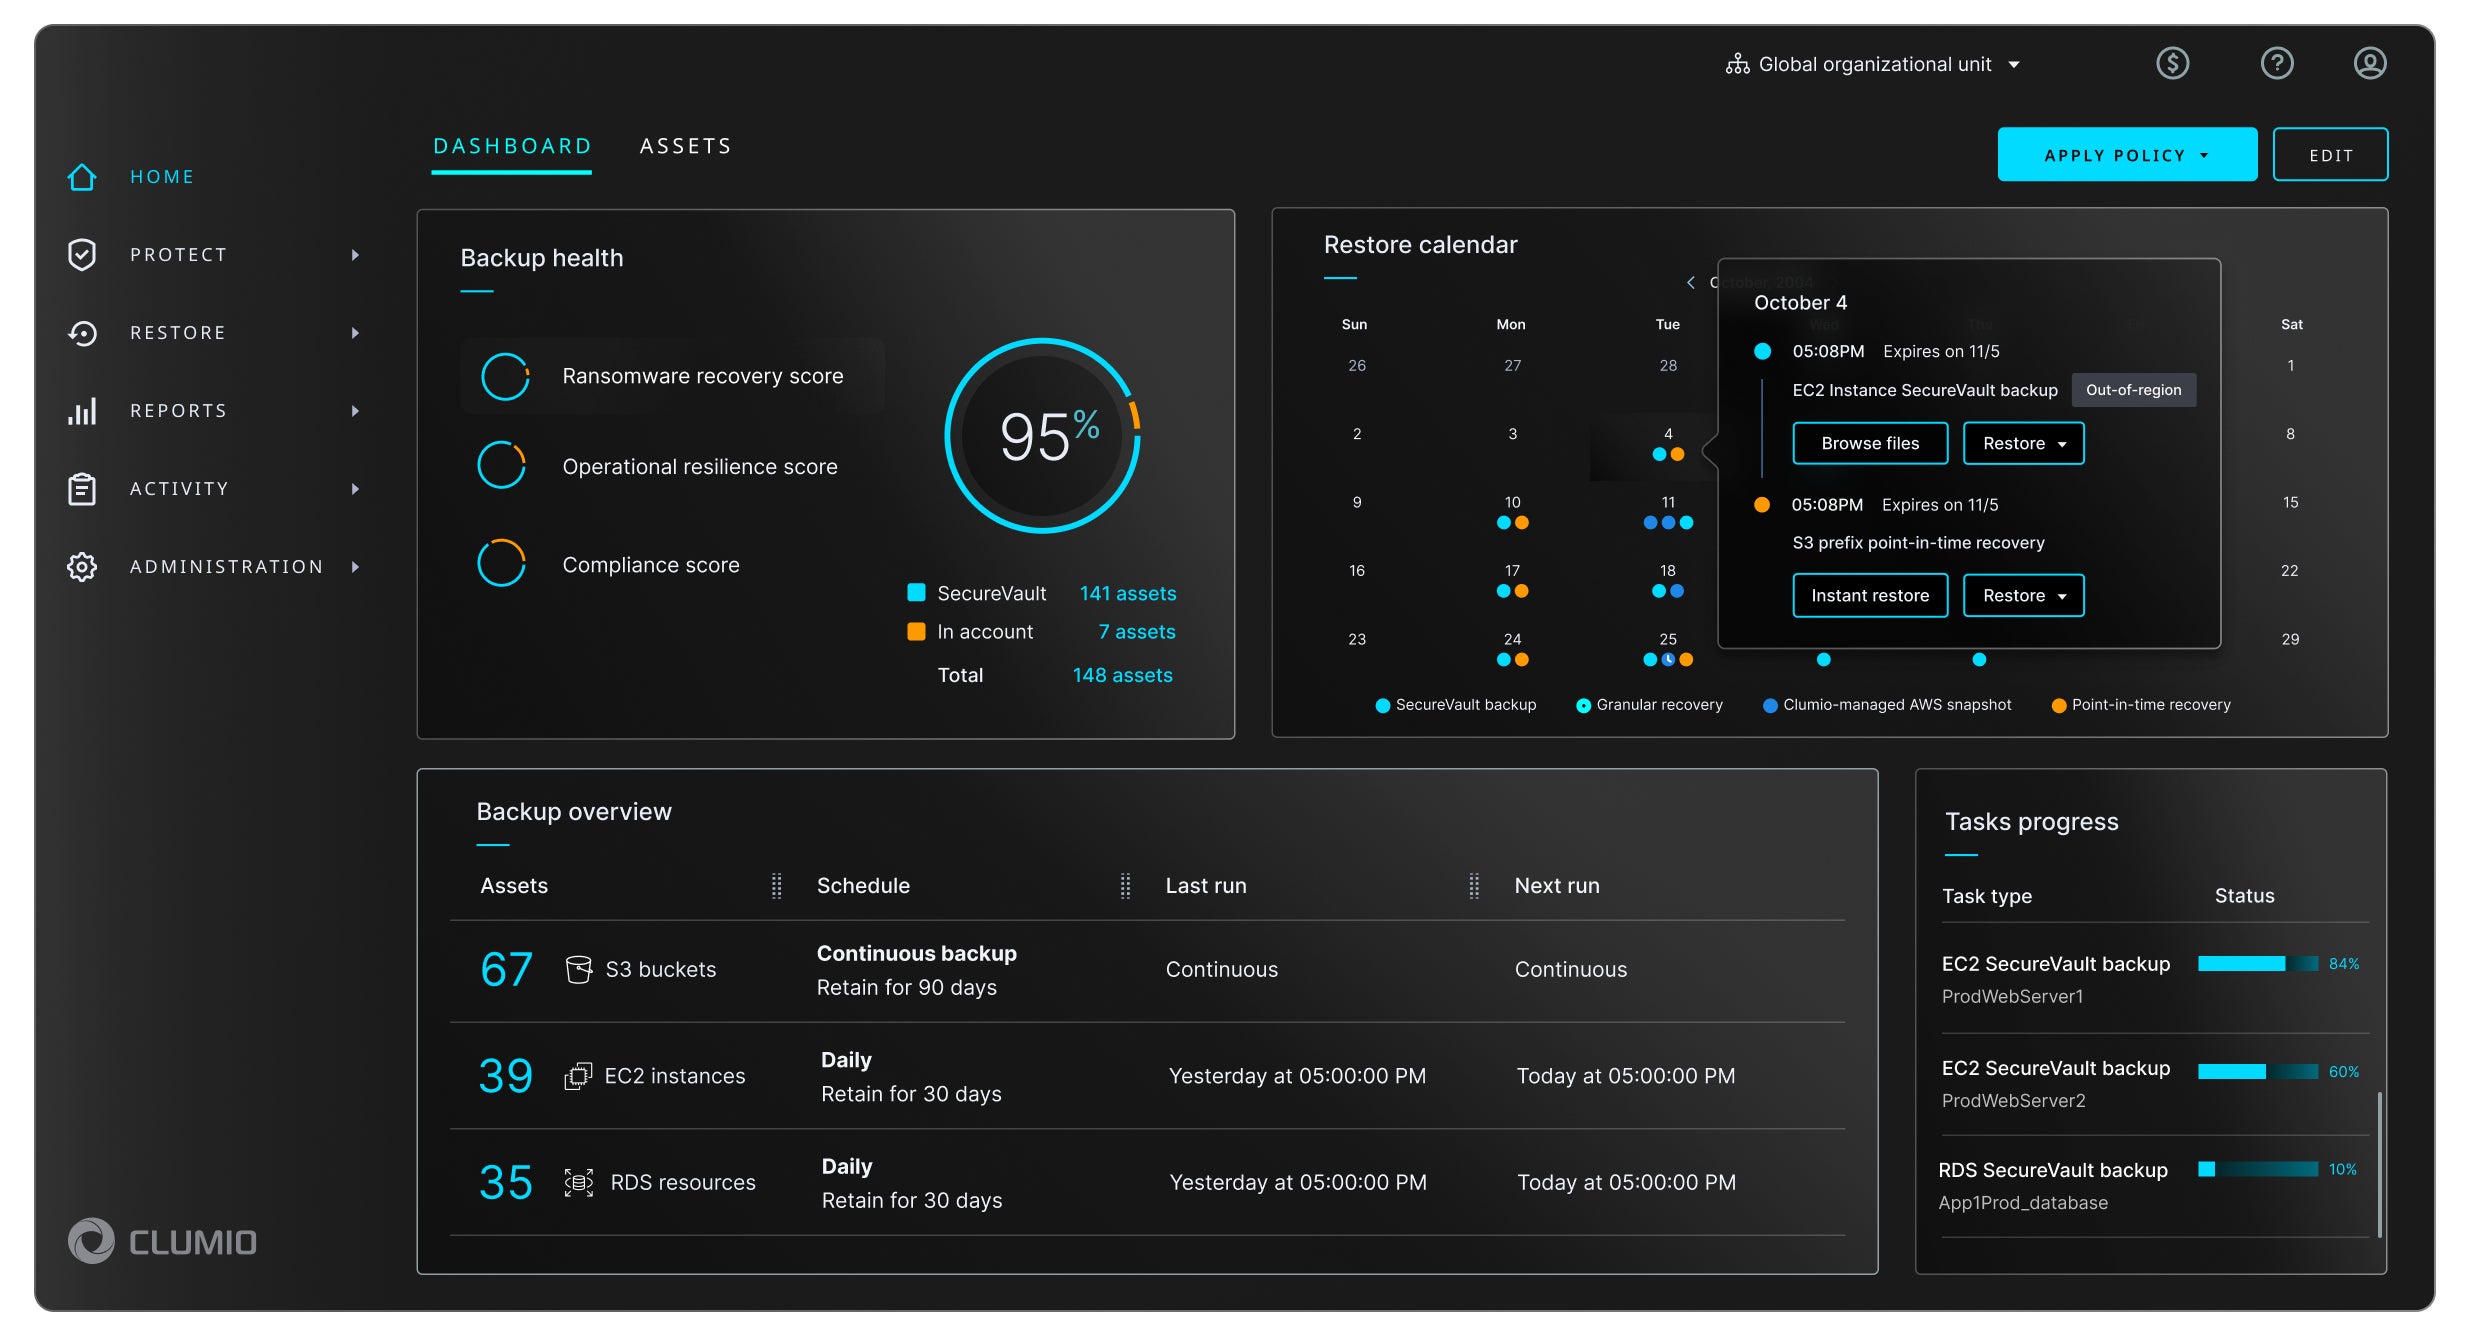Open the Restore dropdown for EC2 SecureVault backup
This screenshot has height=1334, width=2472.
tap(2023, 443)
